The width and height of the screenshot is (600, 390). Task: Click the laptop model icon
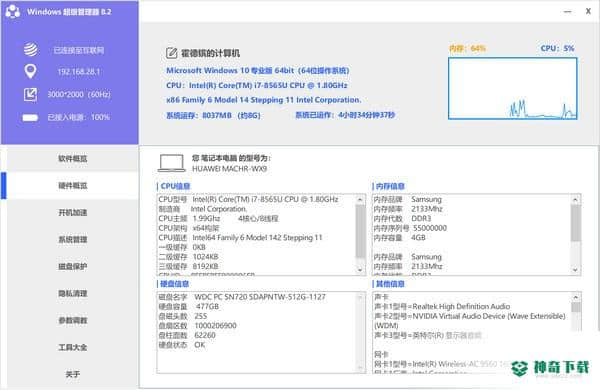[x=171, y=163]
